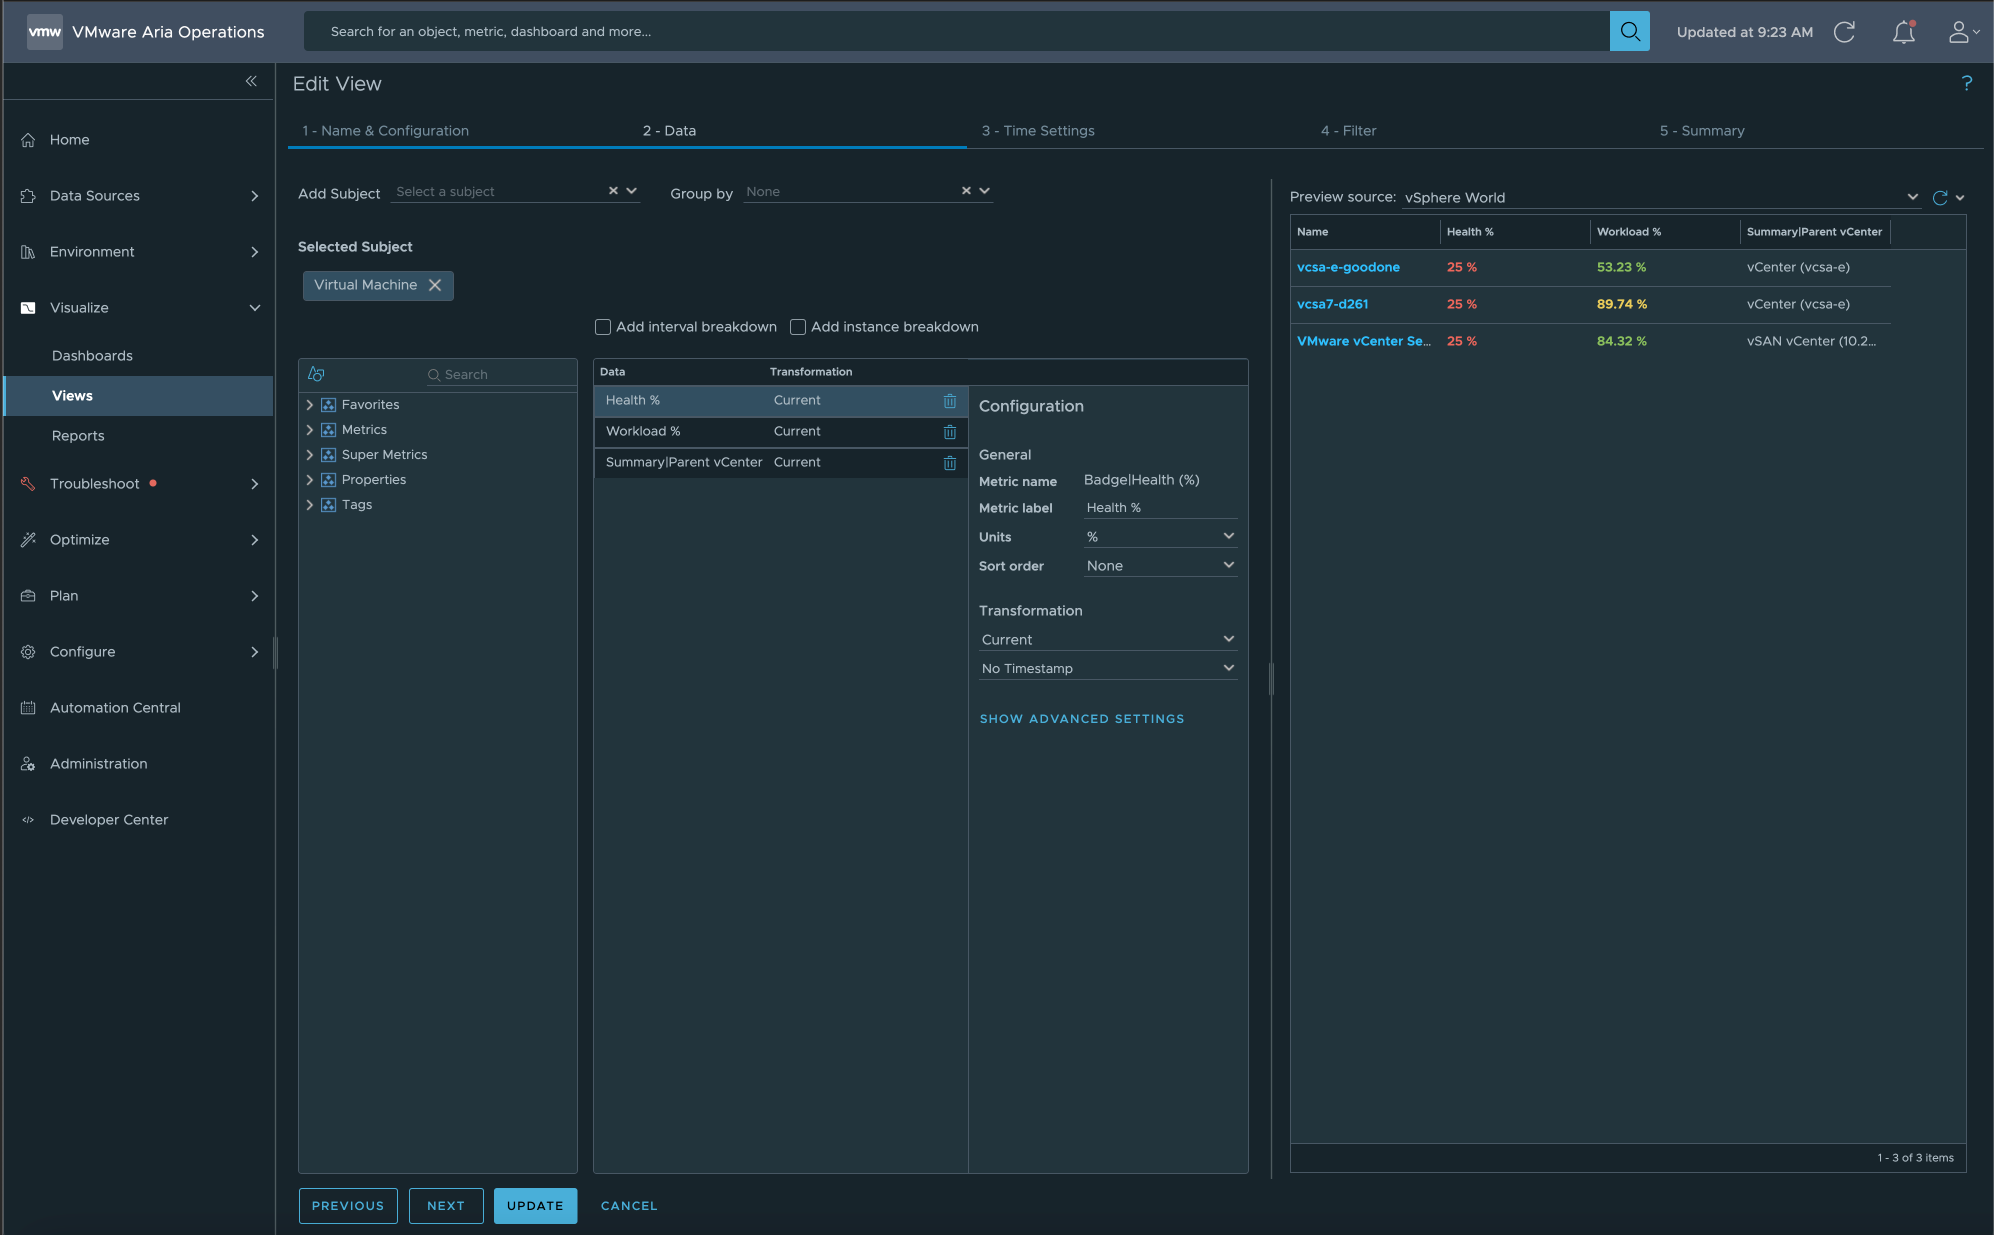The height and width of the screenshot is (1235, 1994).
Task: Open the No Timestamp dropdown
Action: [x=1107, y=669]
